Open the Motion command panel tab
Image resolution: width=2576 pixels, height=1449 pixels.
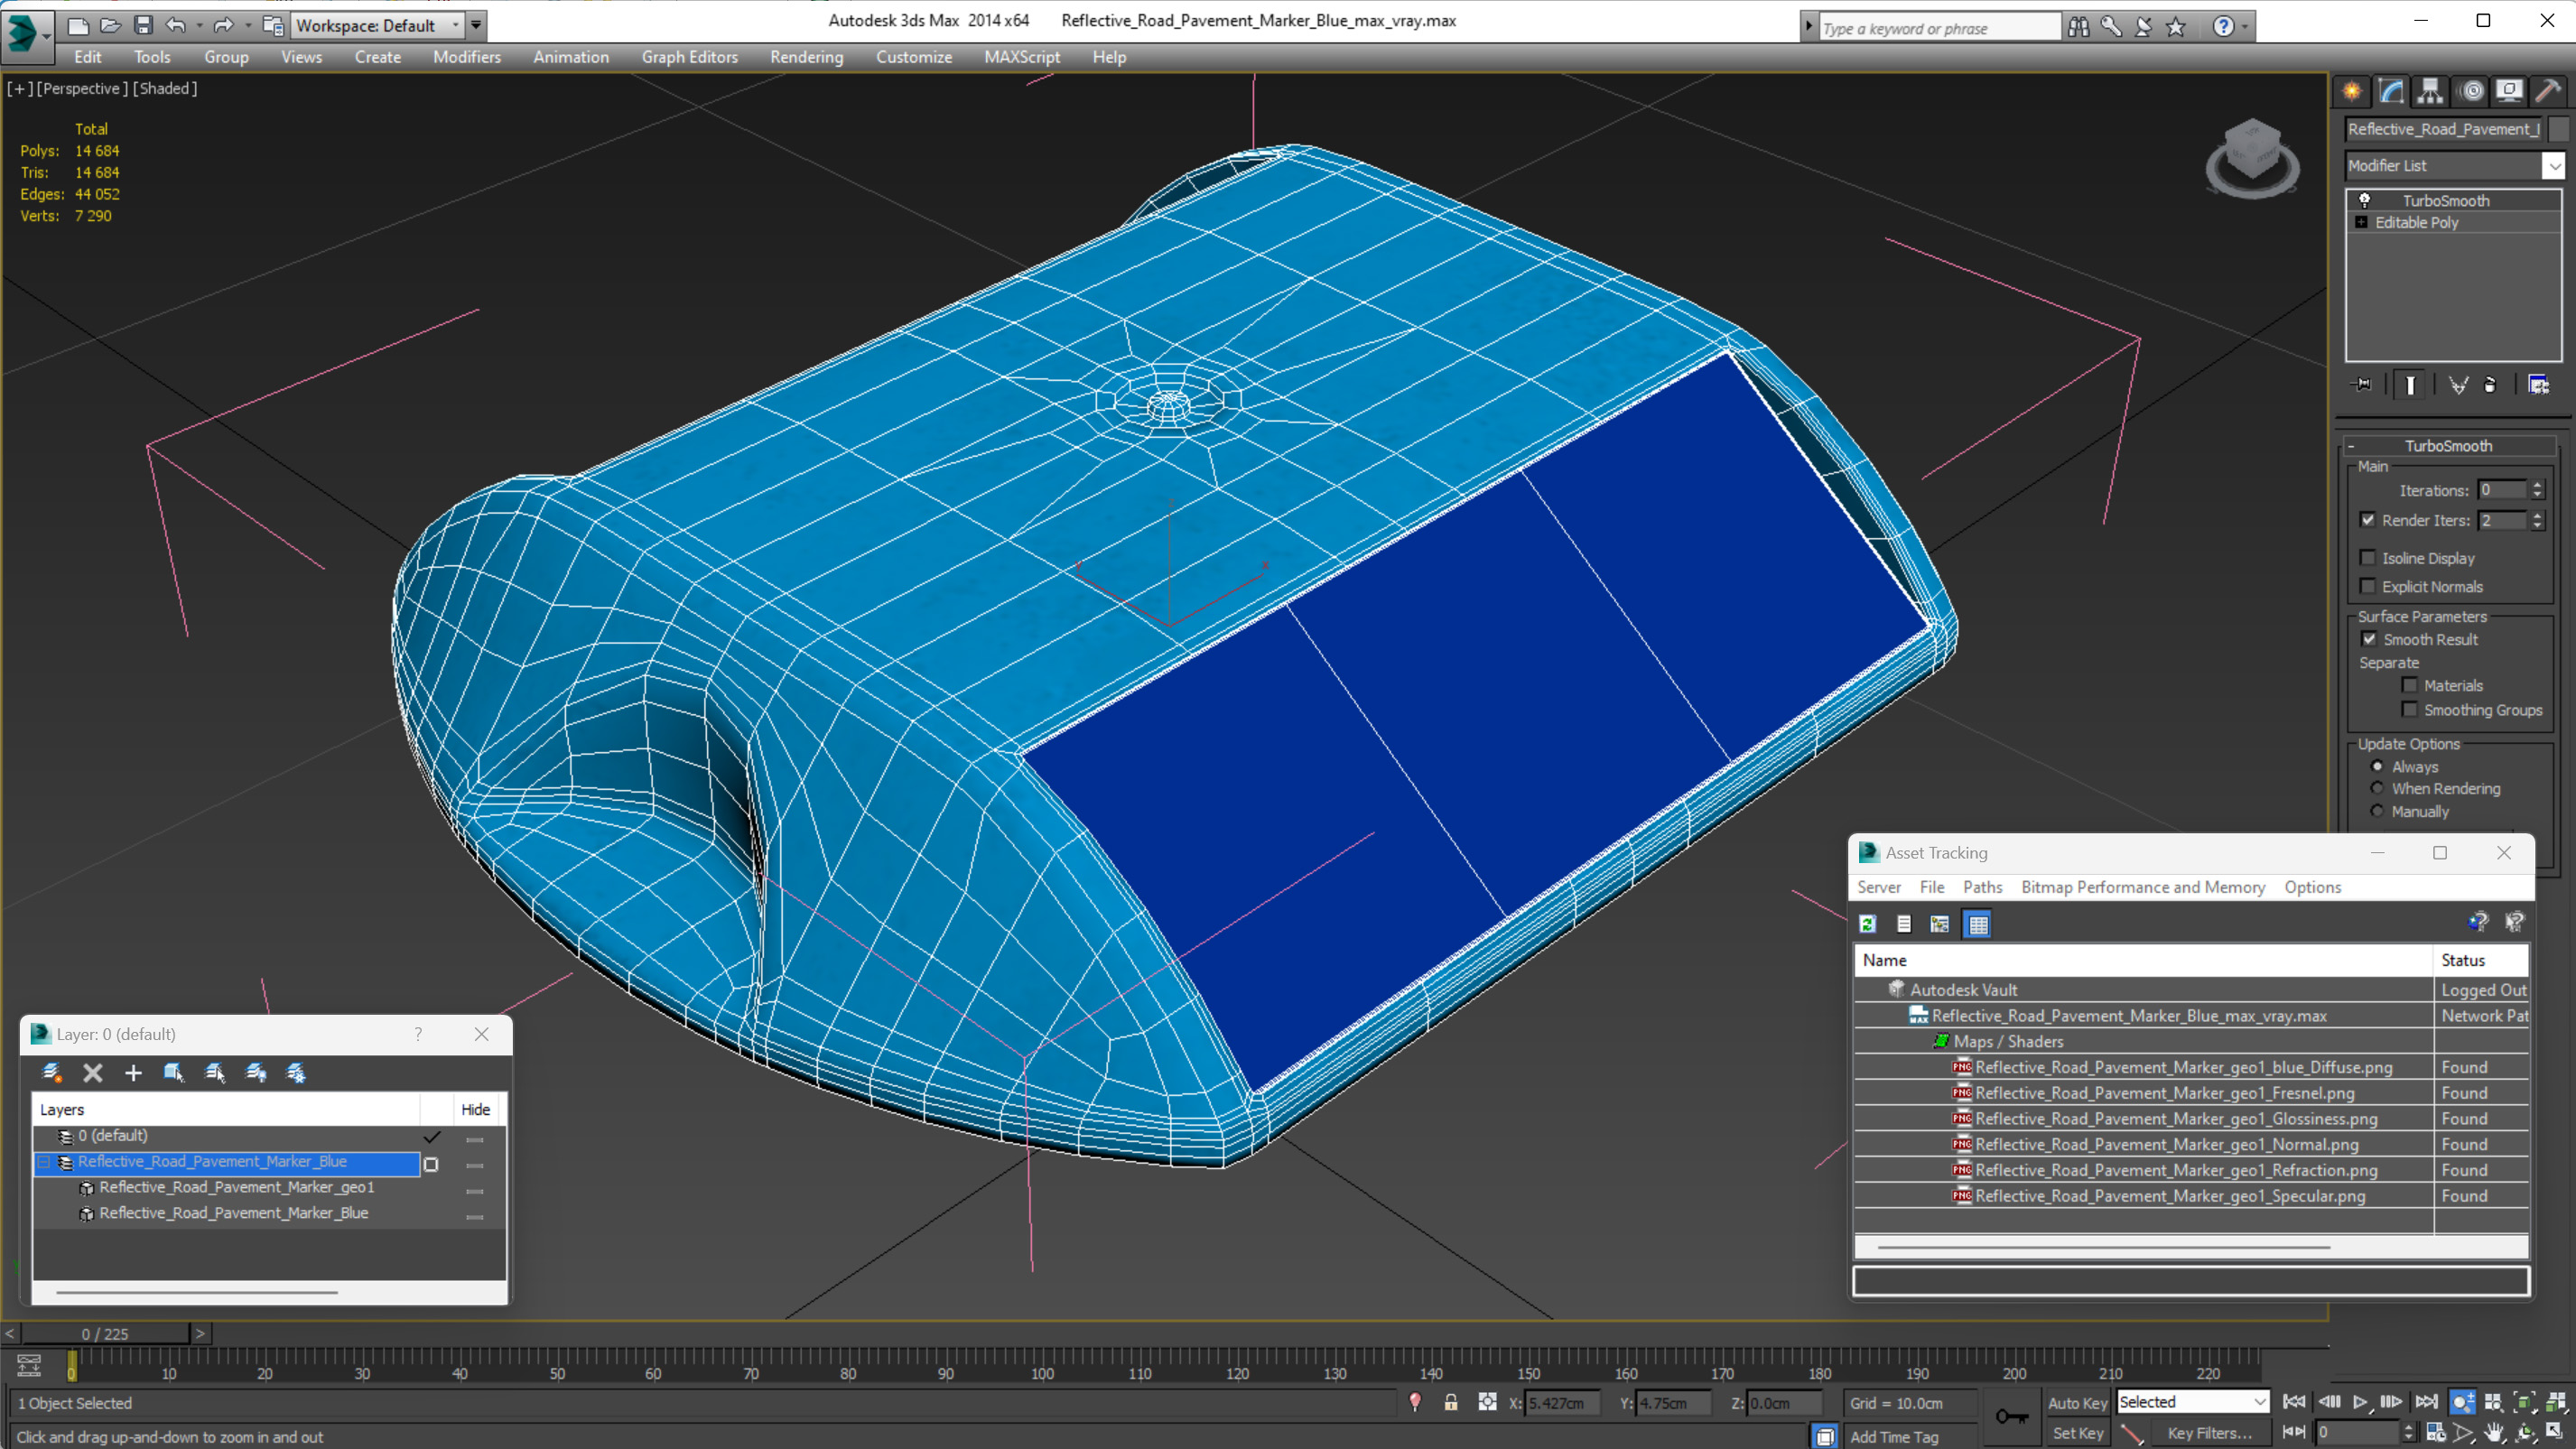coord(2471,91)
